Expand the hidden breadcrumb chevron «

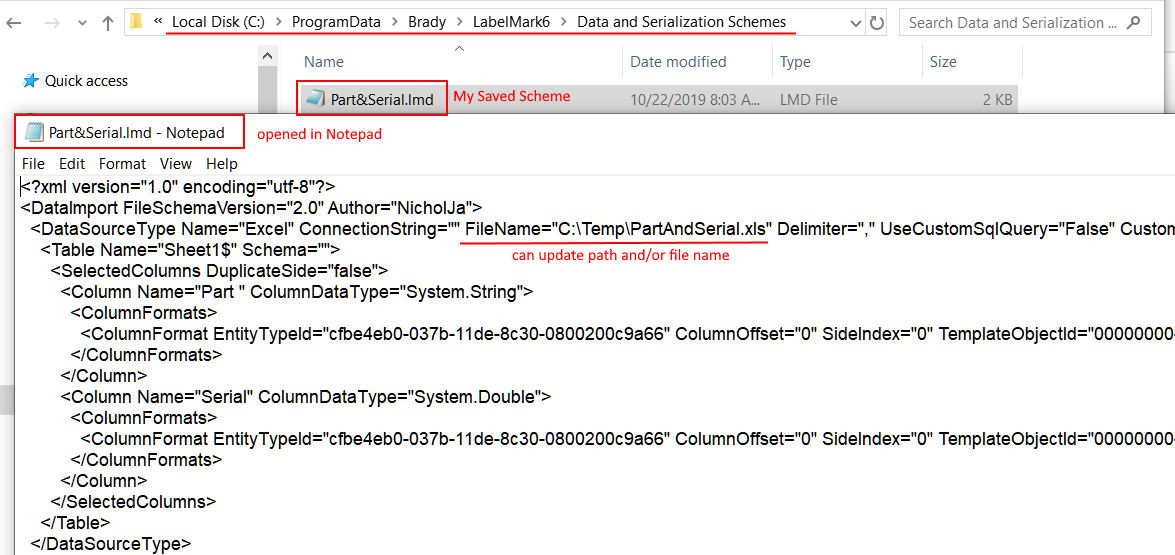pos(158,22)
